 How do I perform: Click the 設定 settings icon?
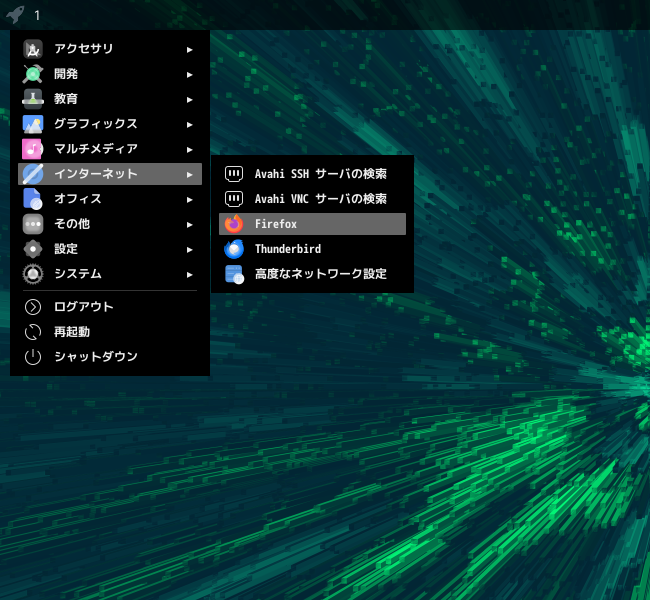pos(33,249)
